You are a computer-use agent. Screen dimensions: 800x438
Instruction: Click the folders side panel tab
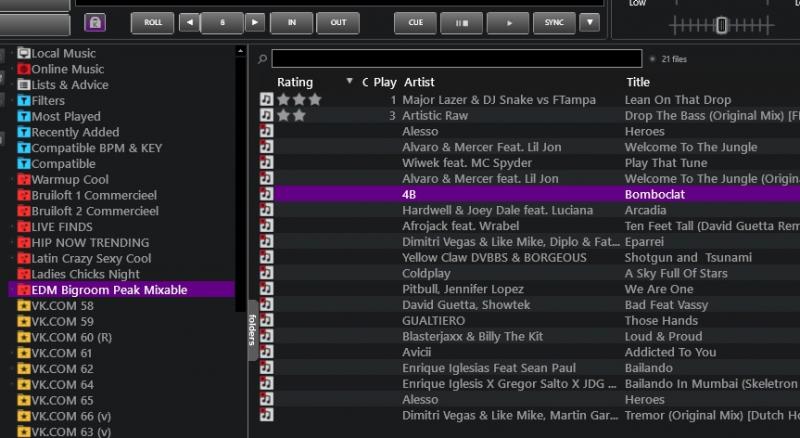tap(253, 330)
